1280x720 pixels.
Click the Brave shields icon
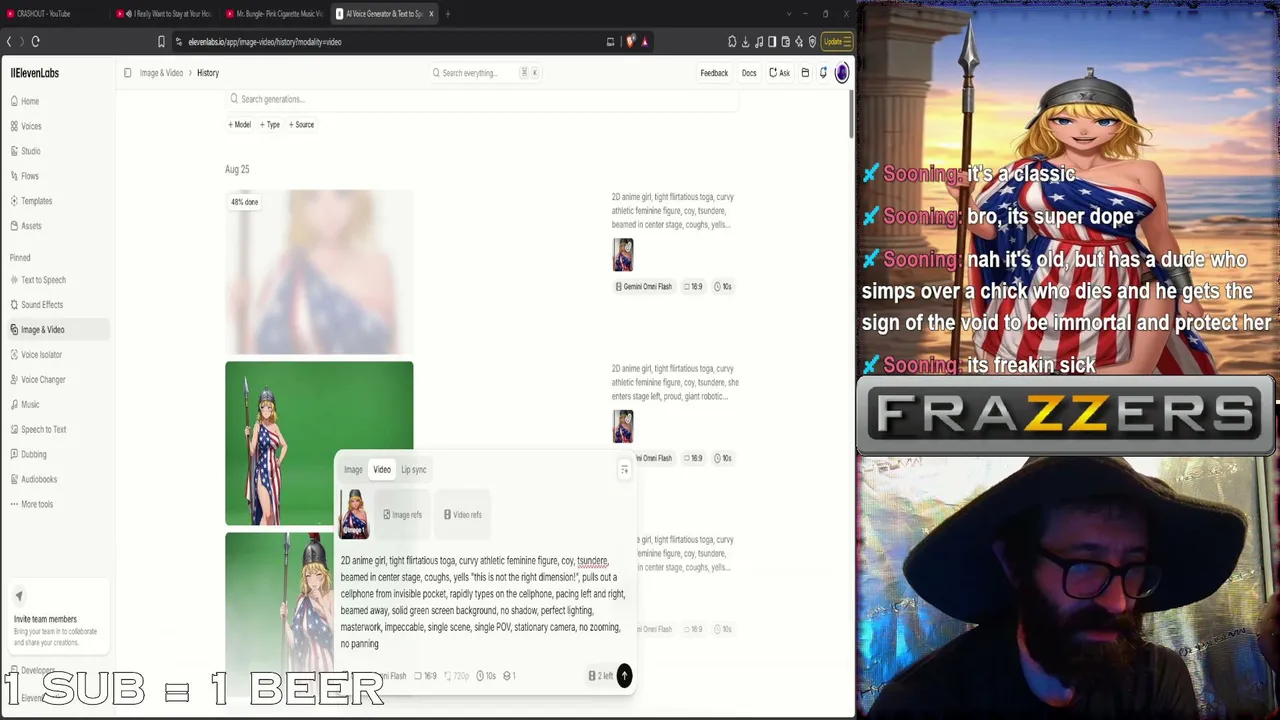[x=630, y=42]
